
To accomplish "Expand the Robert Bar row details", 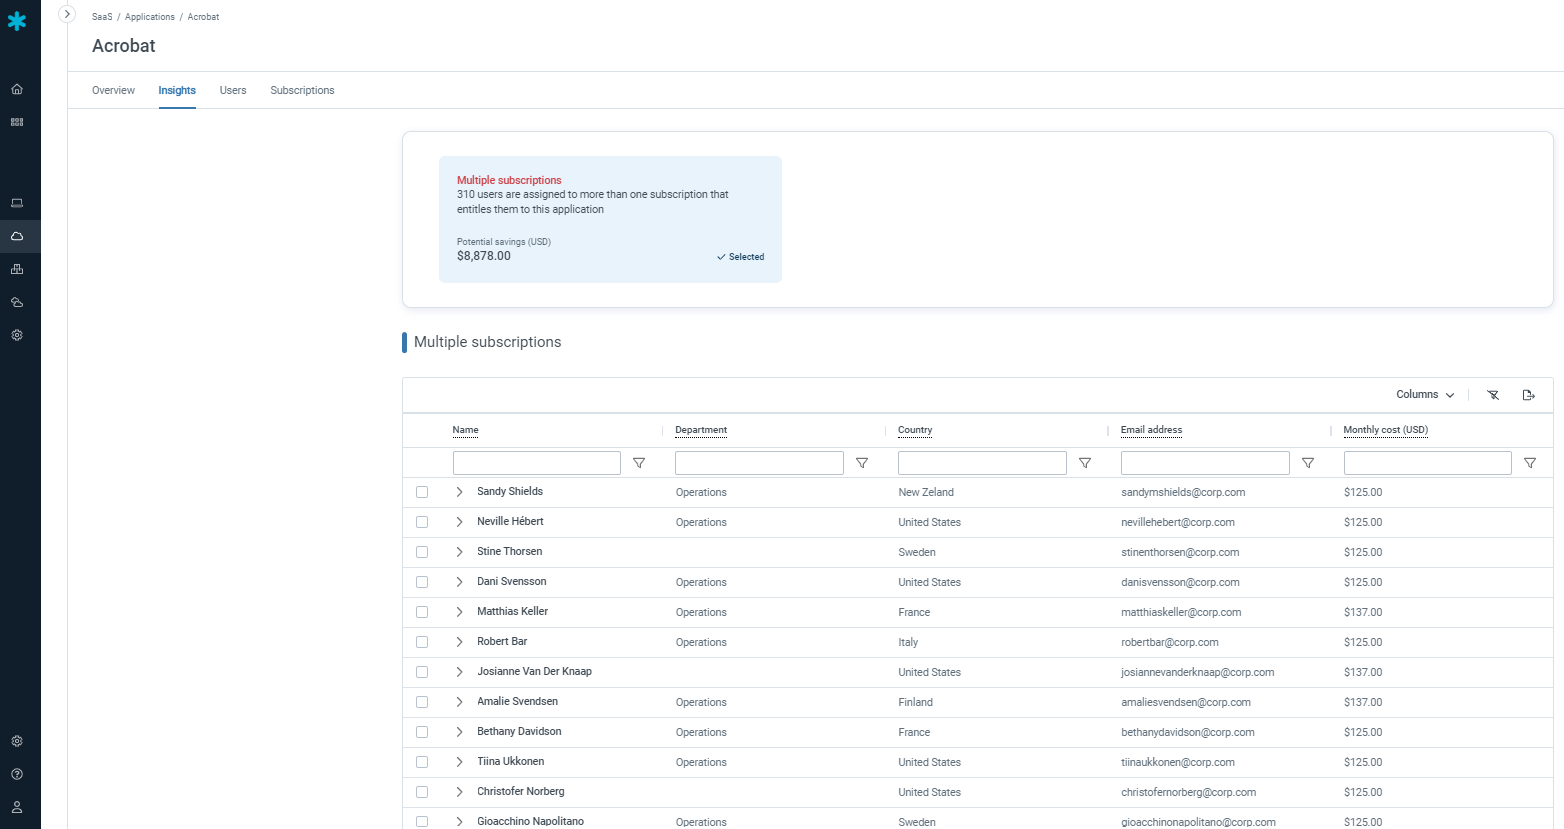I will pos(459,642).
